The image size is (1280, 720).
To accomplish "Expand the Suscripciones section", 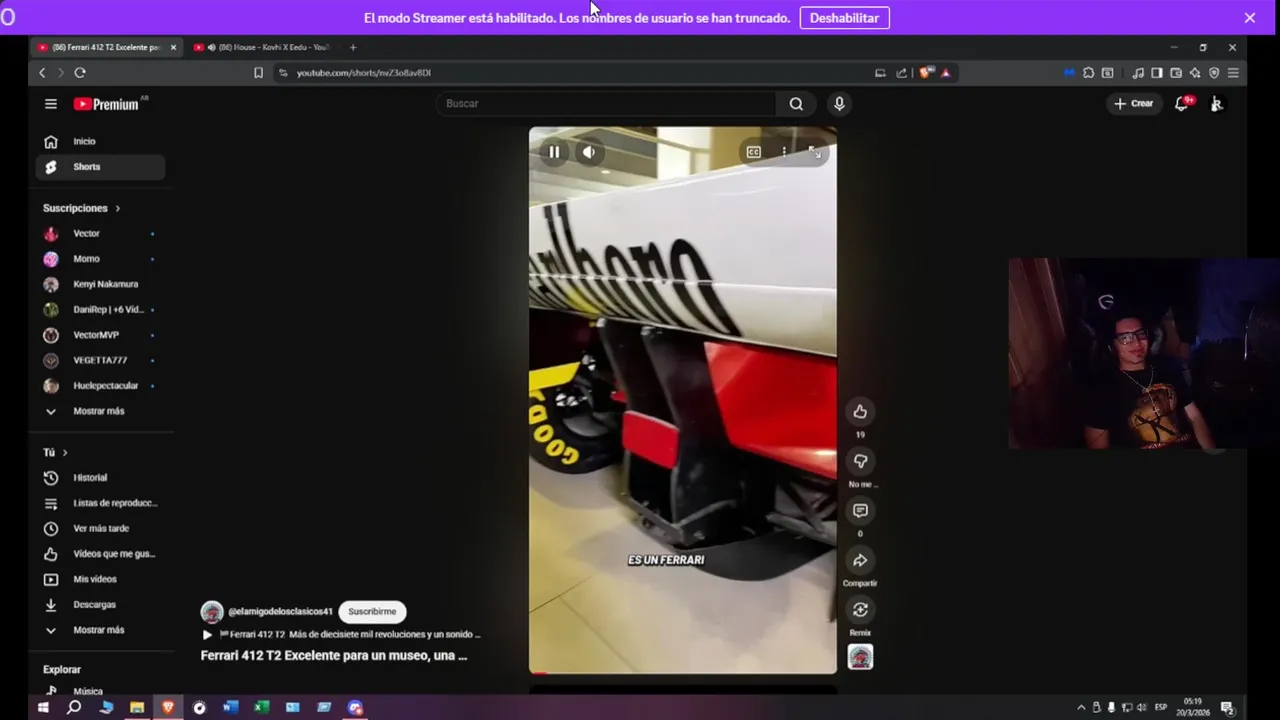I will coord(82,208).
